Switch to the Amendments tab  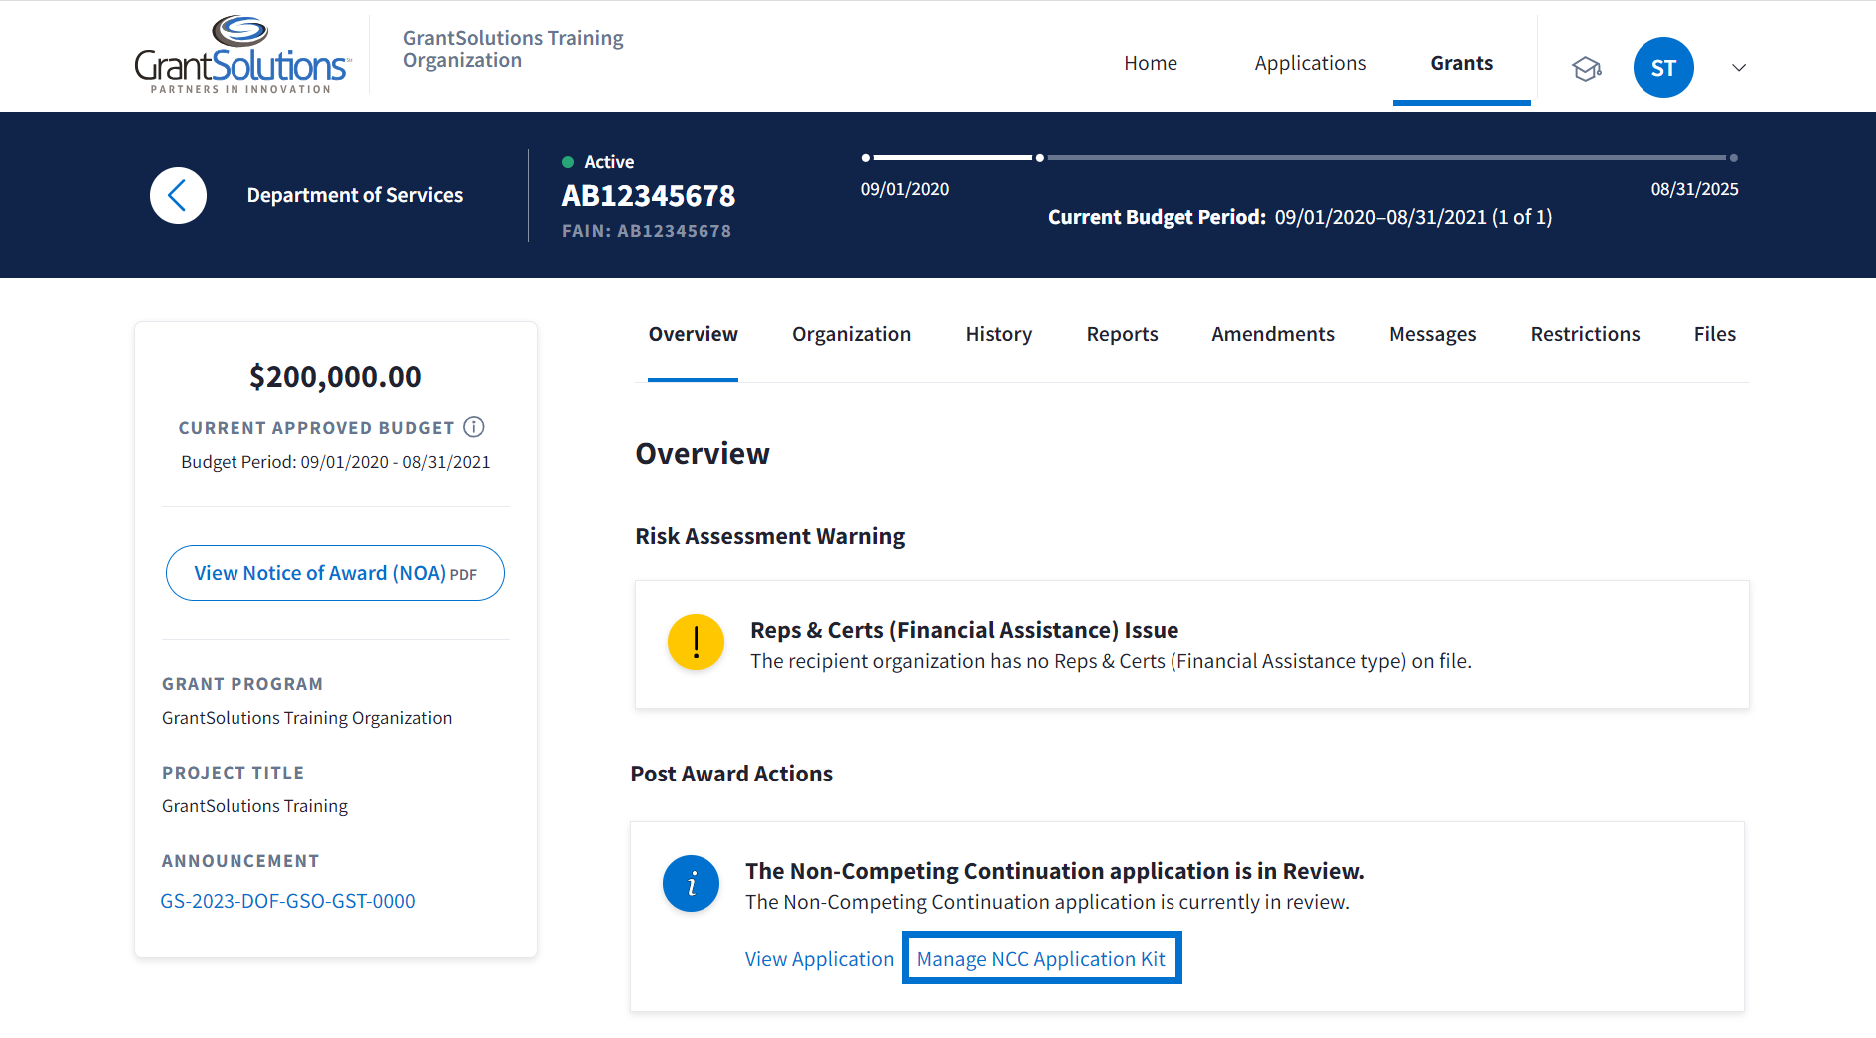click(x=1272, y=334)
